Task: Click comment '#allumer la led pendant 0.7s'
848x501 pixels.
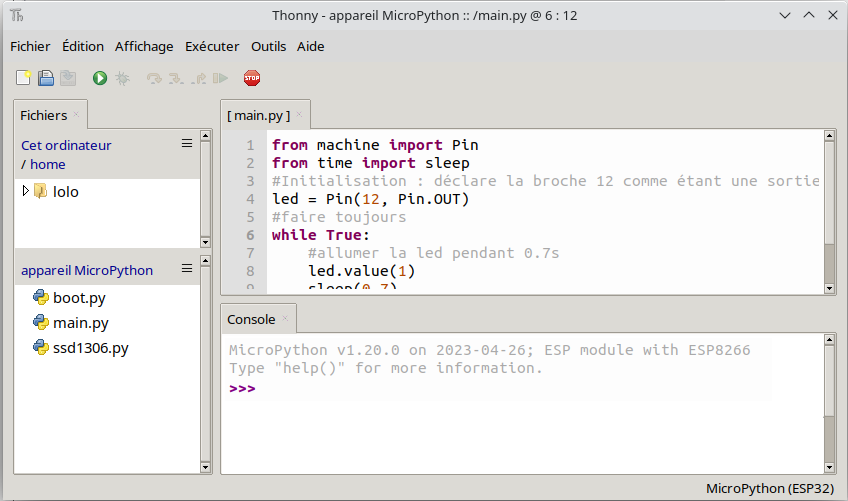Action: [434, 253]
